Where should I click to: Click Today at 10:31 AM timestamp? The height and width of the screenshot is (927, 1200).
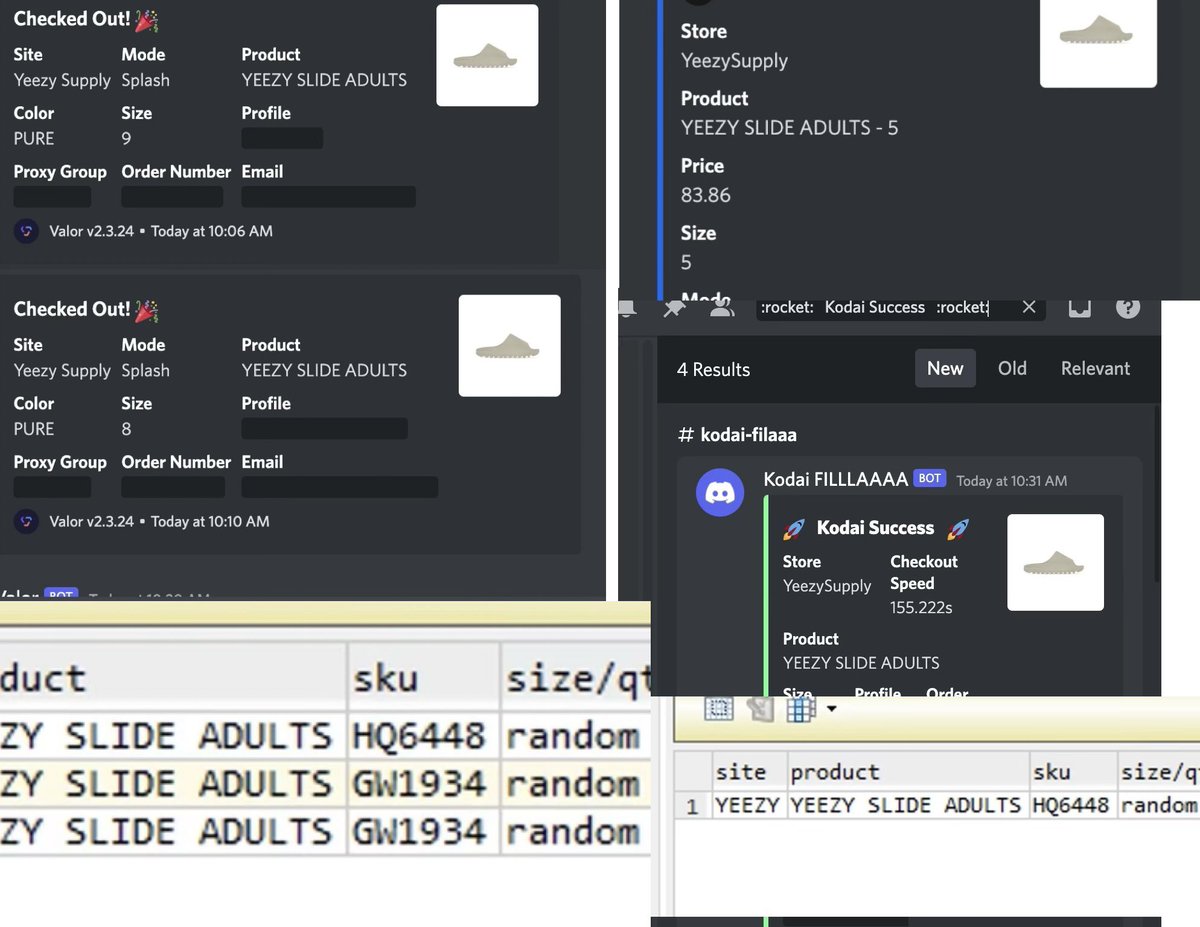click(x=1011, y=481)
